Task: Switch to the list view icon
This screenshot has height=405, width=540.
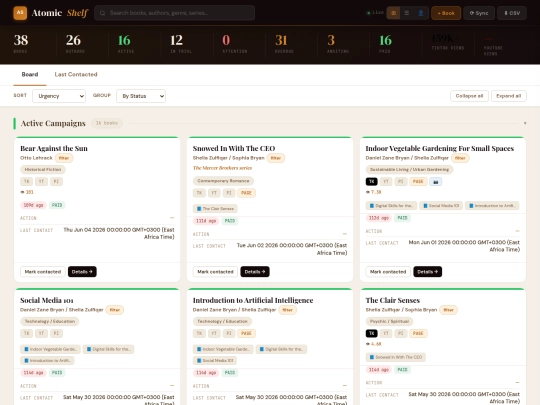Action: 407,13
